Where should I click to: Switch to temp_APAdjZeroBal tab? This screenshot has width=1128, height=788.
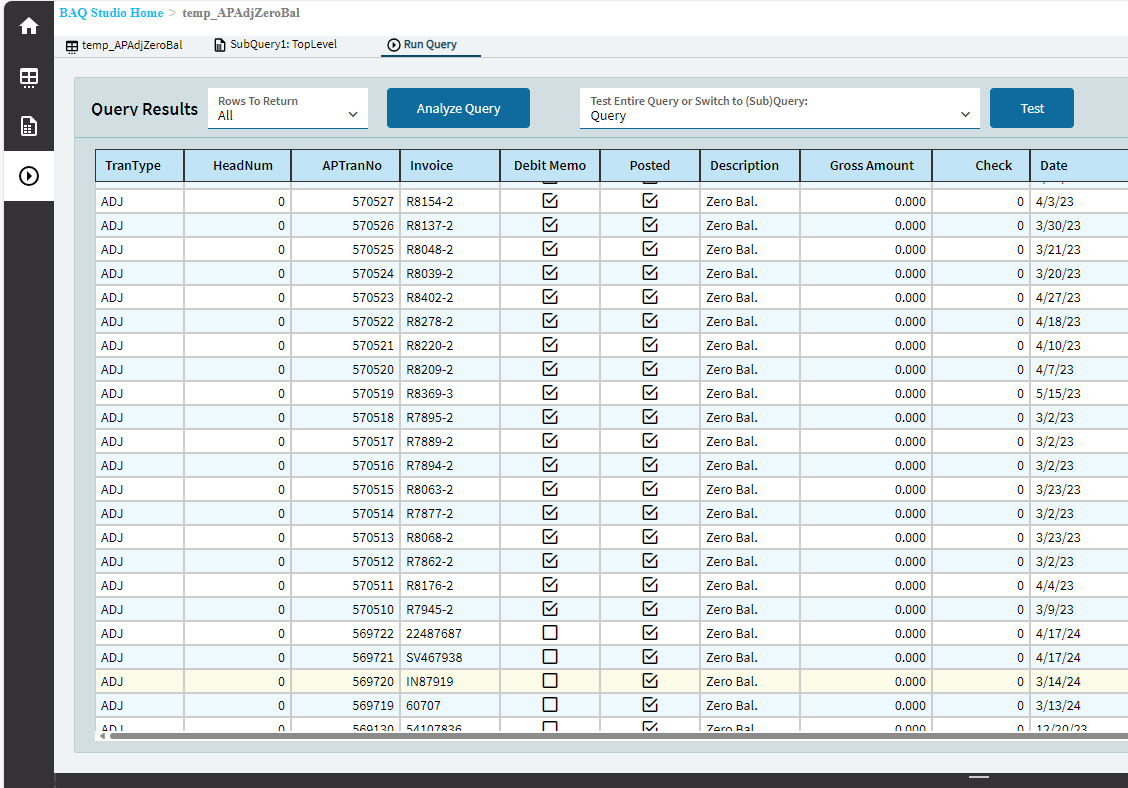click(x=132, y=46)
